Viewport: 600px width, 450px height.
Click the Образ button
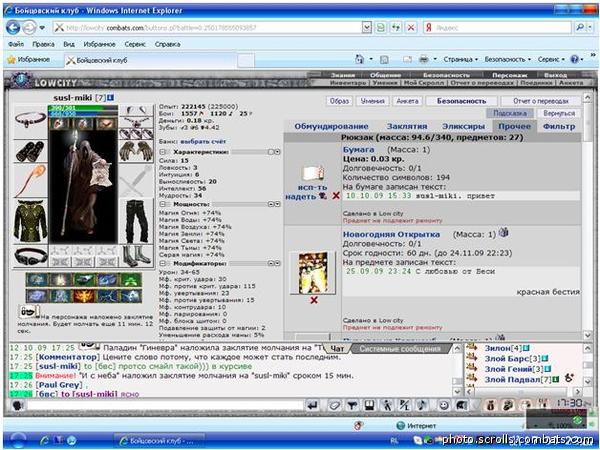click(x=339, y=101)
